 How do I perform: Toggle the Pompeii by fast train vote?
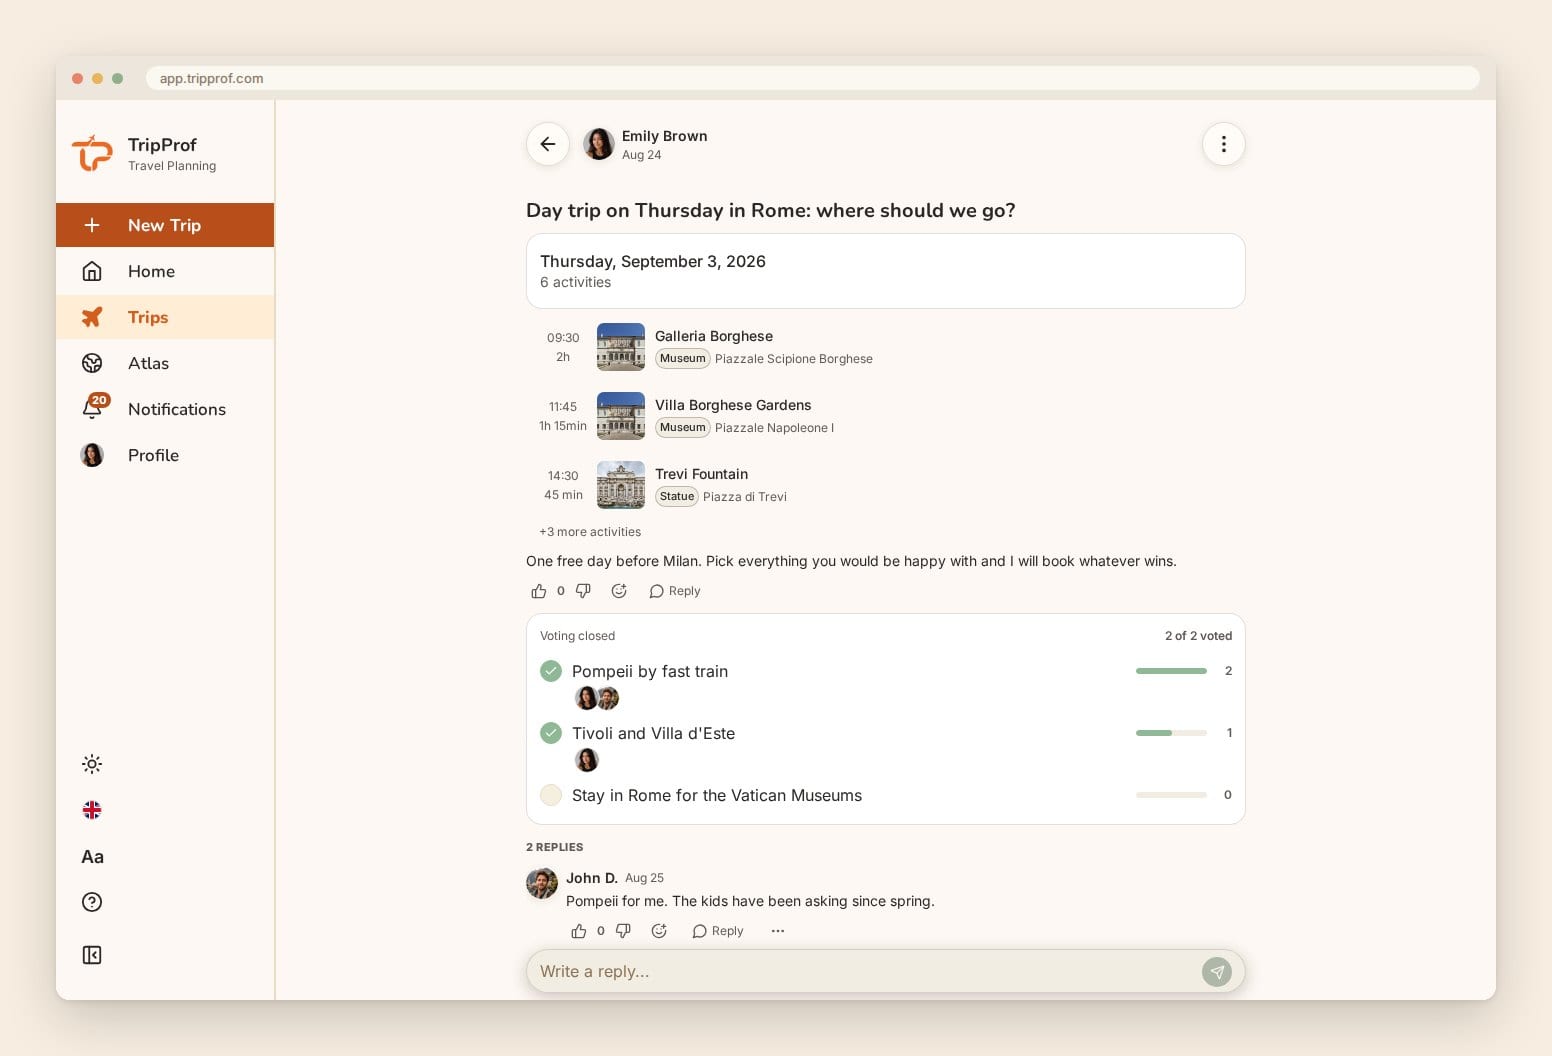(551, 671)
